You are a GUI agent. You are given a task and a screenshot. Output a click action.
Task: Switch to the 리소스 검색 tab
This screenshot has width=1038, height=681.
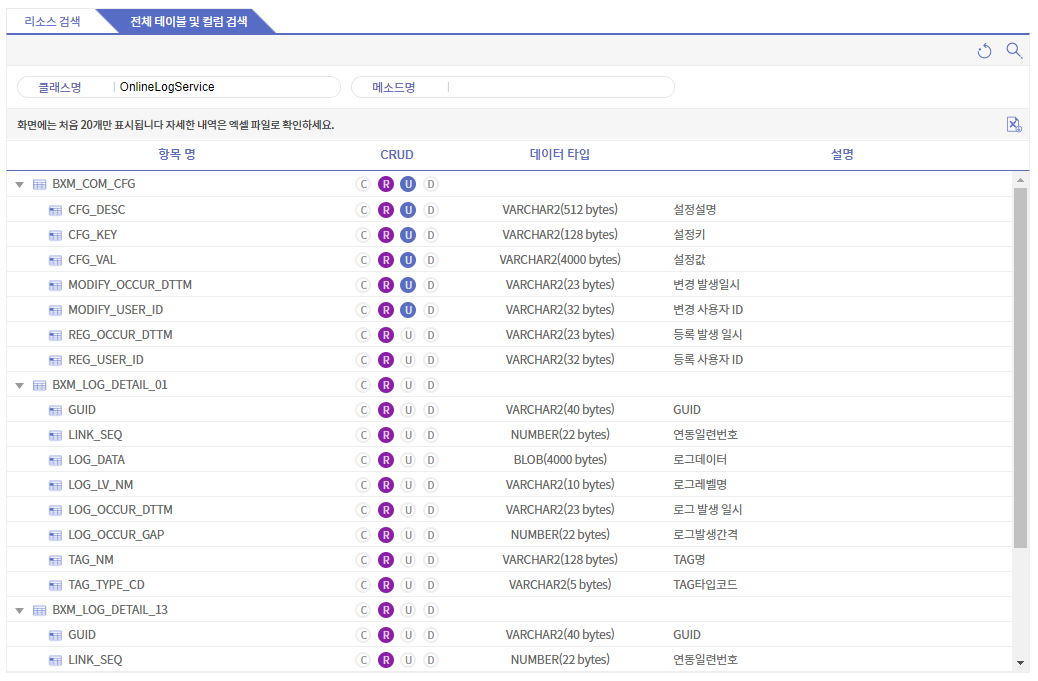[x=52, y=21]
